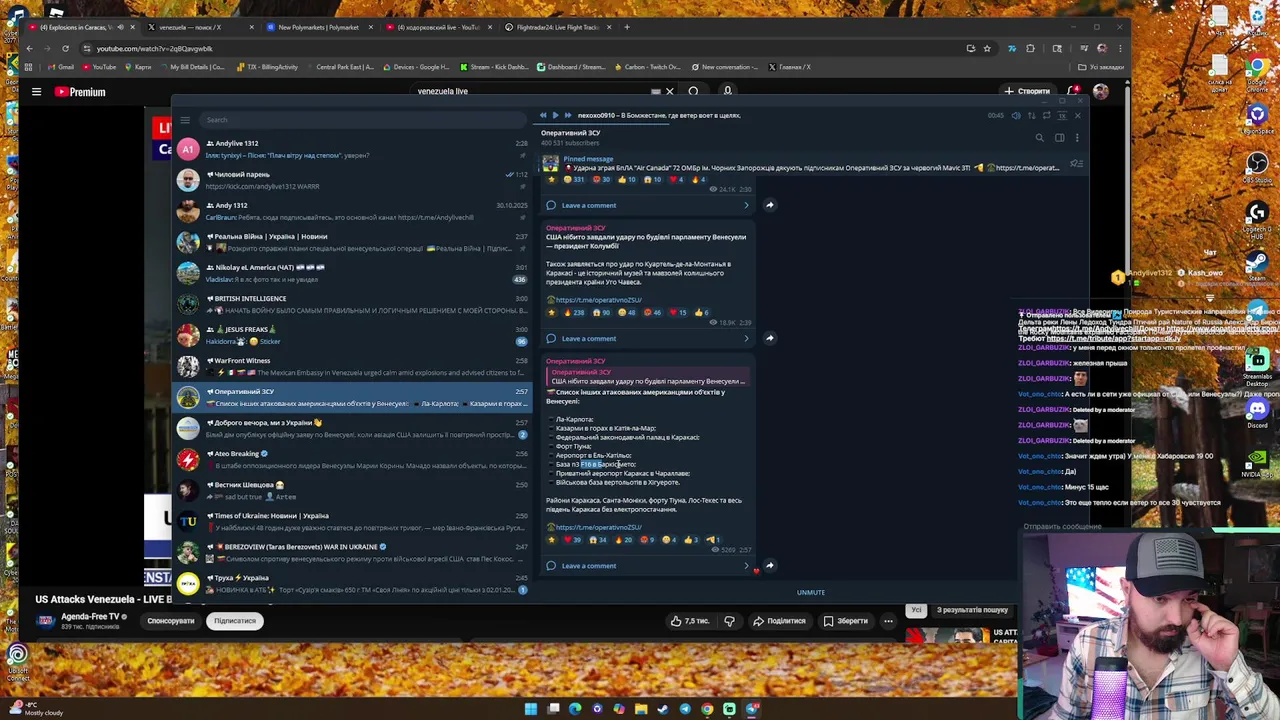Image resolution: width=1280 pixels, height=720 pixels.
Task: Click Поділитися share button under the video
Action: (780, 621)
